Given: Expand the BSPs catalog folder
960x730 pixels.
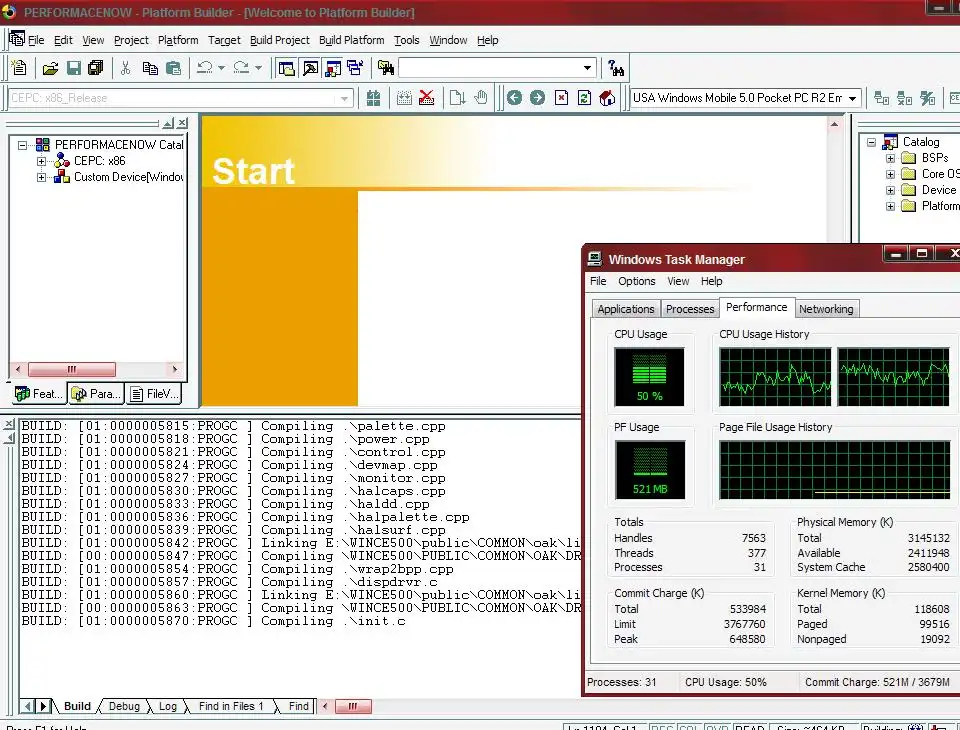Looking at the screenshot, I should [890, 158].
